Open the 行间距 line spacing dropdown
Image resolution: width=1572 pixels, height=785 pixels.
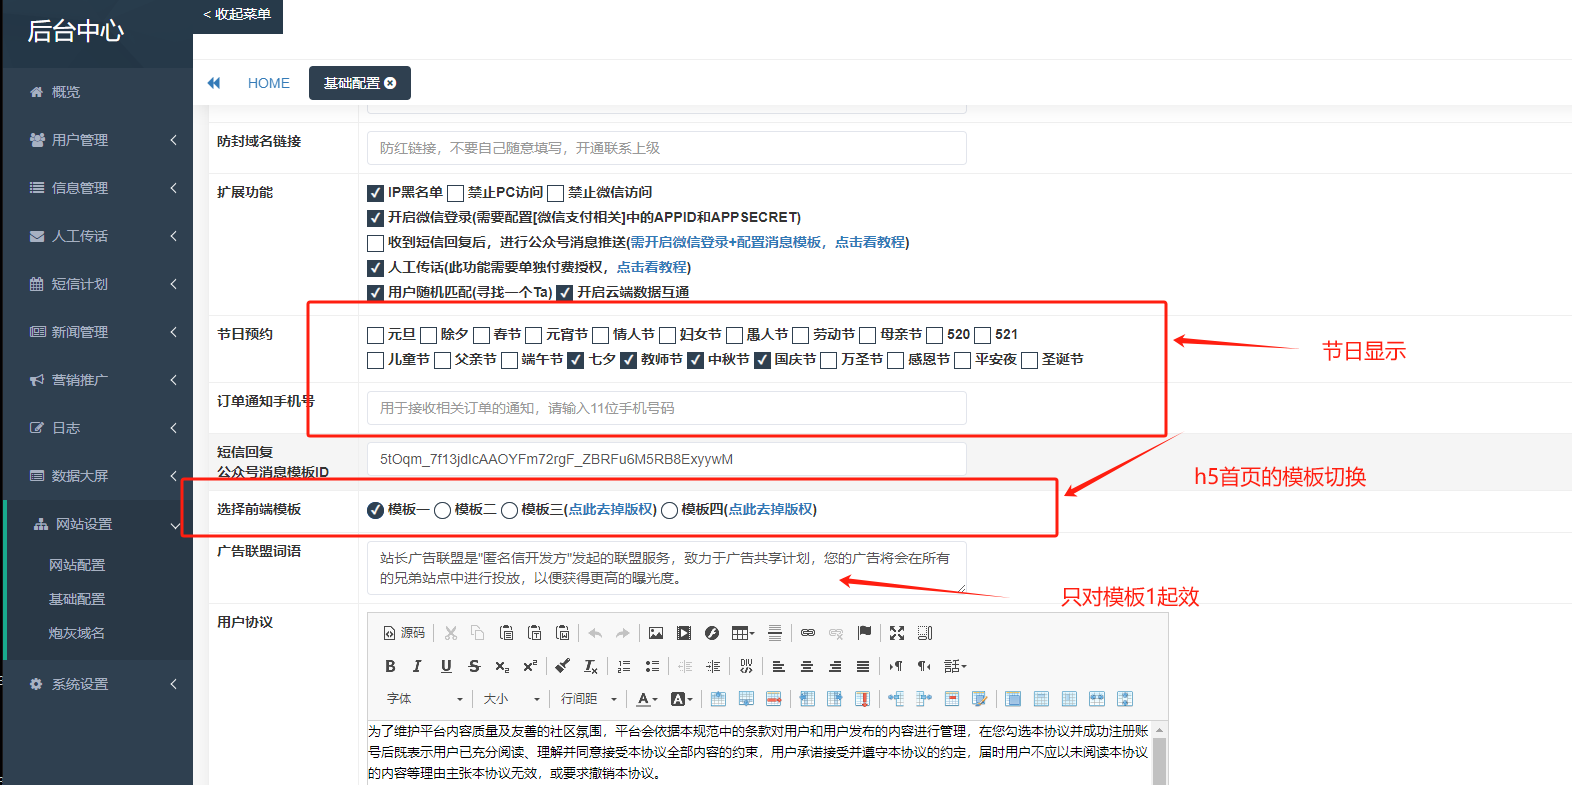(x=589, y=699)
